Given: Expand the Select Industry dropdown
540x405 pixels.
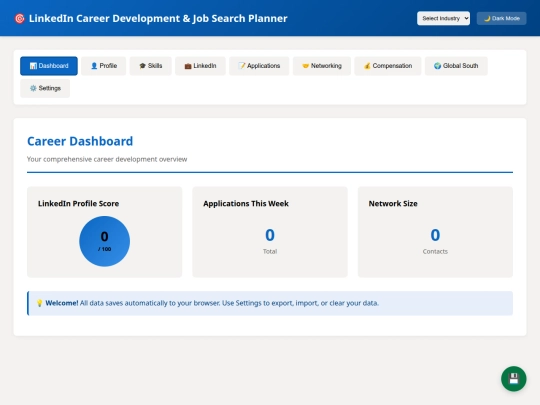Looking at the screenshot, I should point(443,18).
